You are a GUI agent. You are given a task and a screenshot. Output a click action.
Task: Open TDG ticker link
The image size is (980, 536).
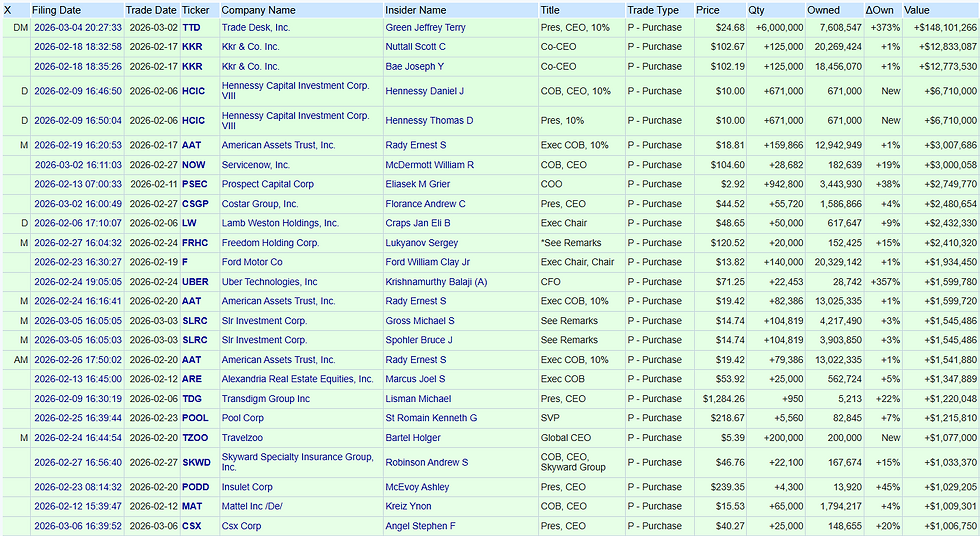click(192, 399)
